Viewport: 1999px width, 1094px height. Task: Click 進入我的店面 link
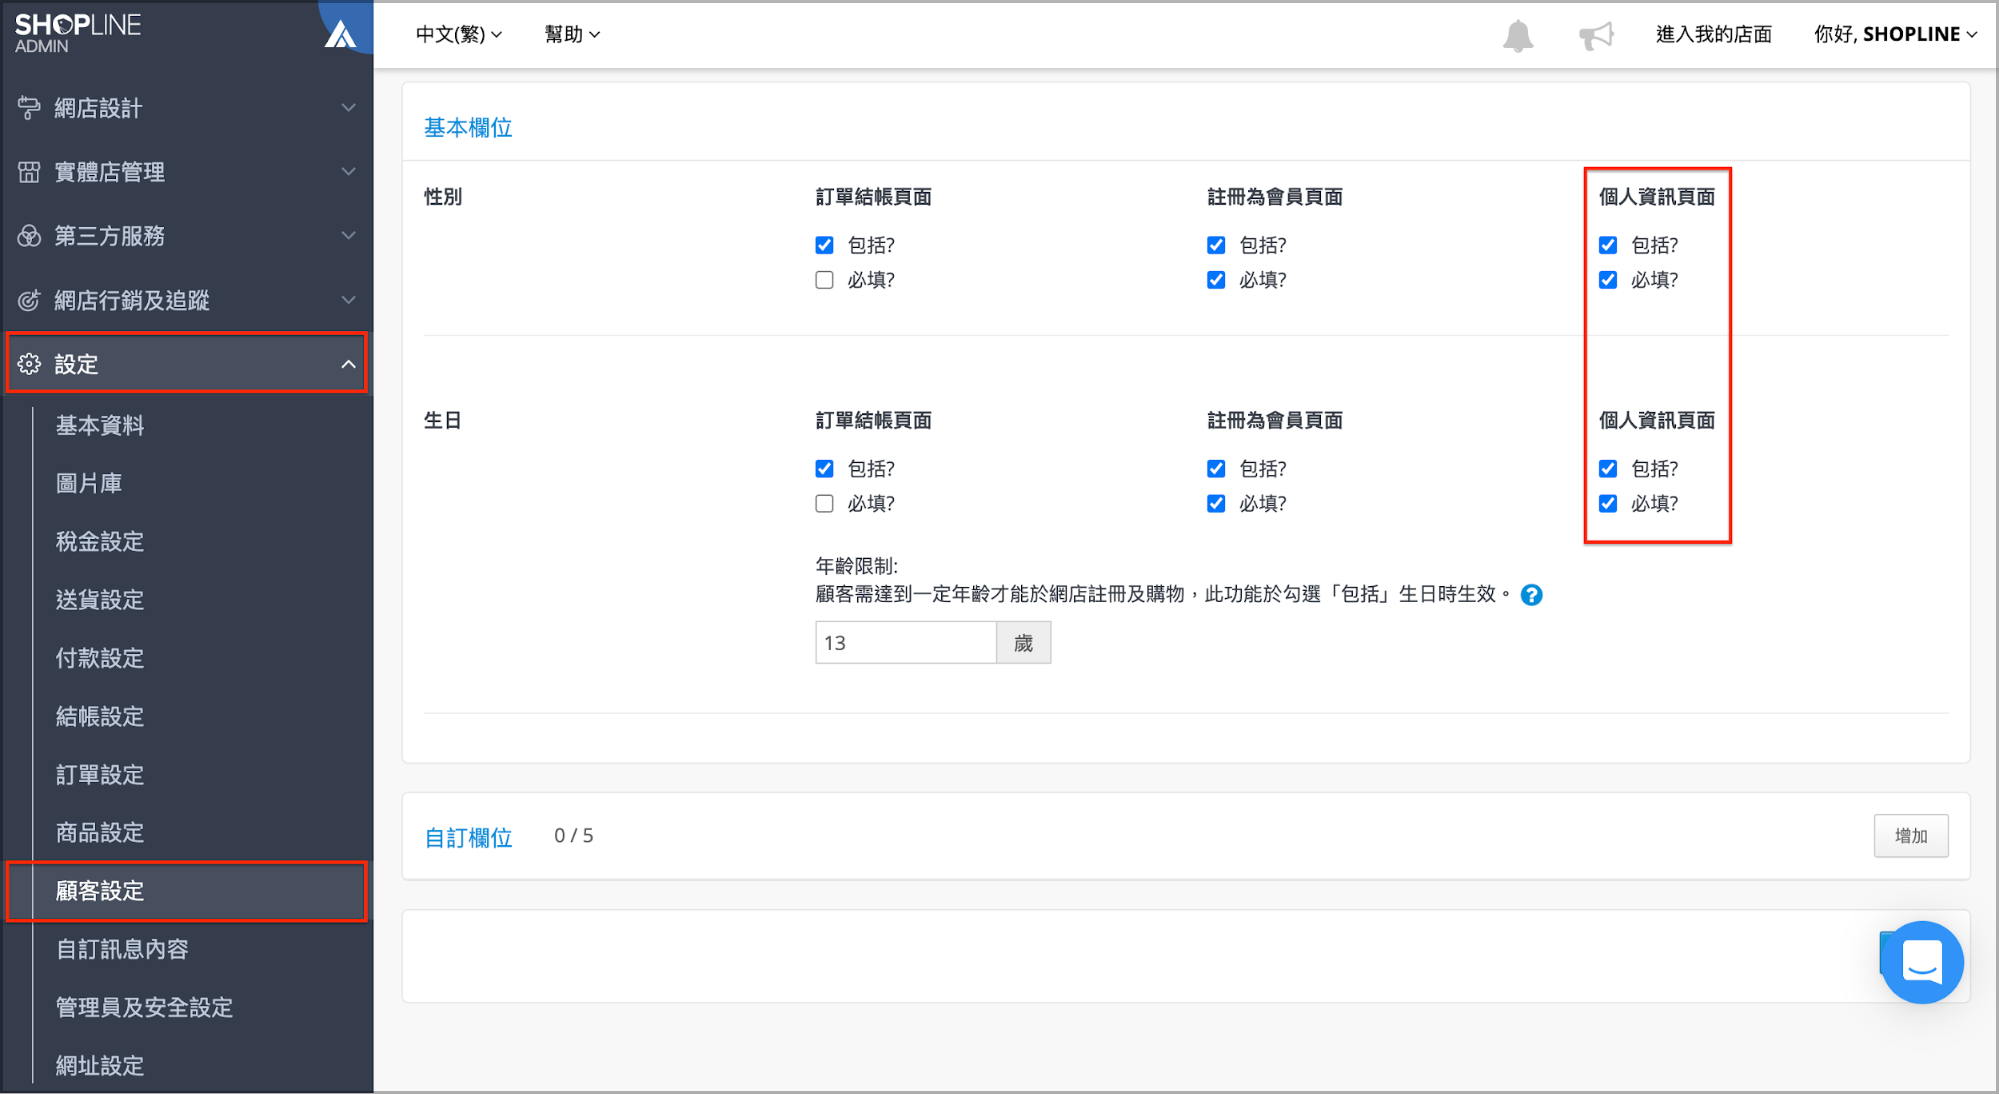click(x=1713, y=34)
